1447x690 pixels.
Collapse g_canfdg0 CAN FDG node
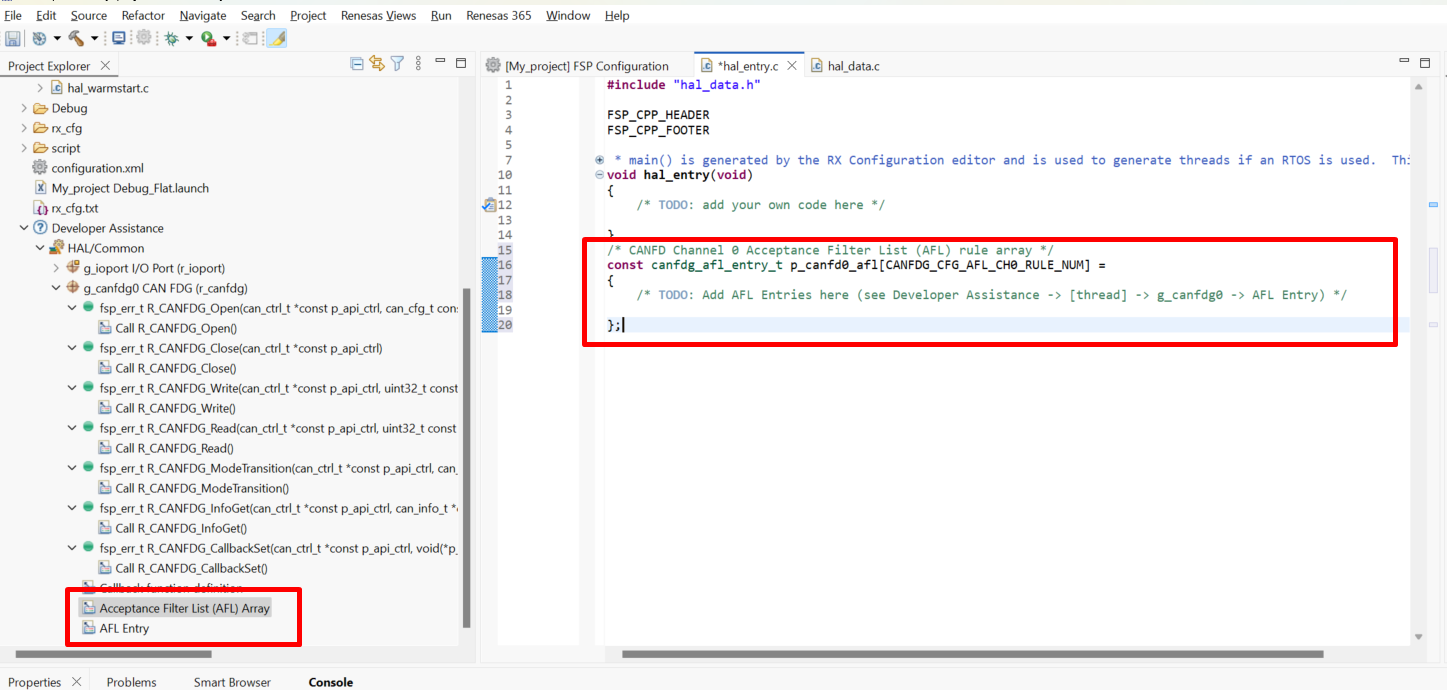click(x=57, y=288)
